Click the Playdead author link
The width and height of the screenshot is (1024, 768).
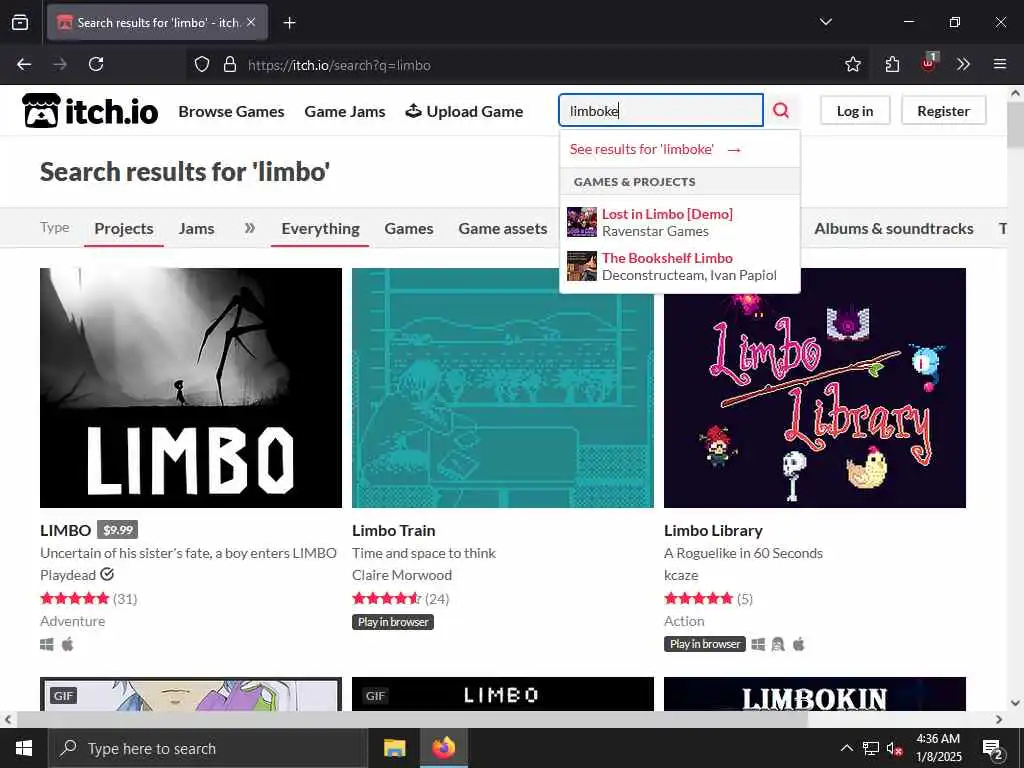tap(68, 575)
